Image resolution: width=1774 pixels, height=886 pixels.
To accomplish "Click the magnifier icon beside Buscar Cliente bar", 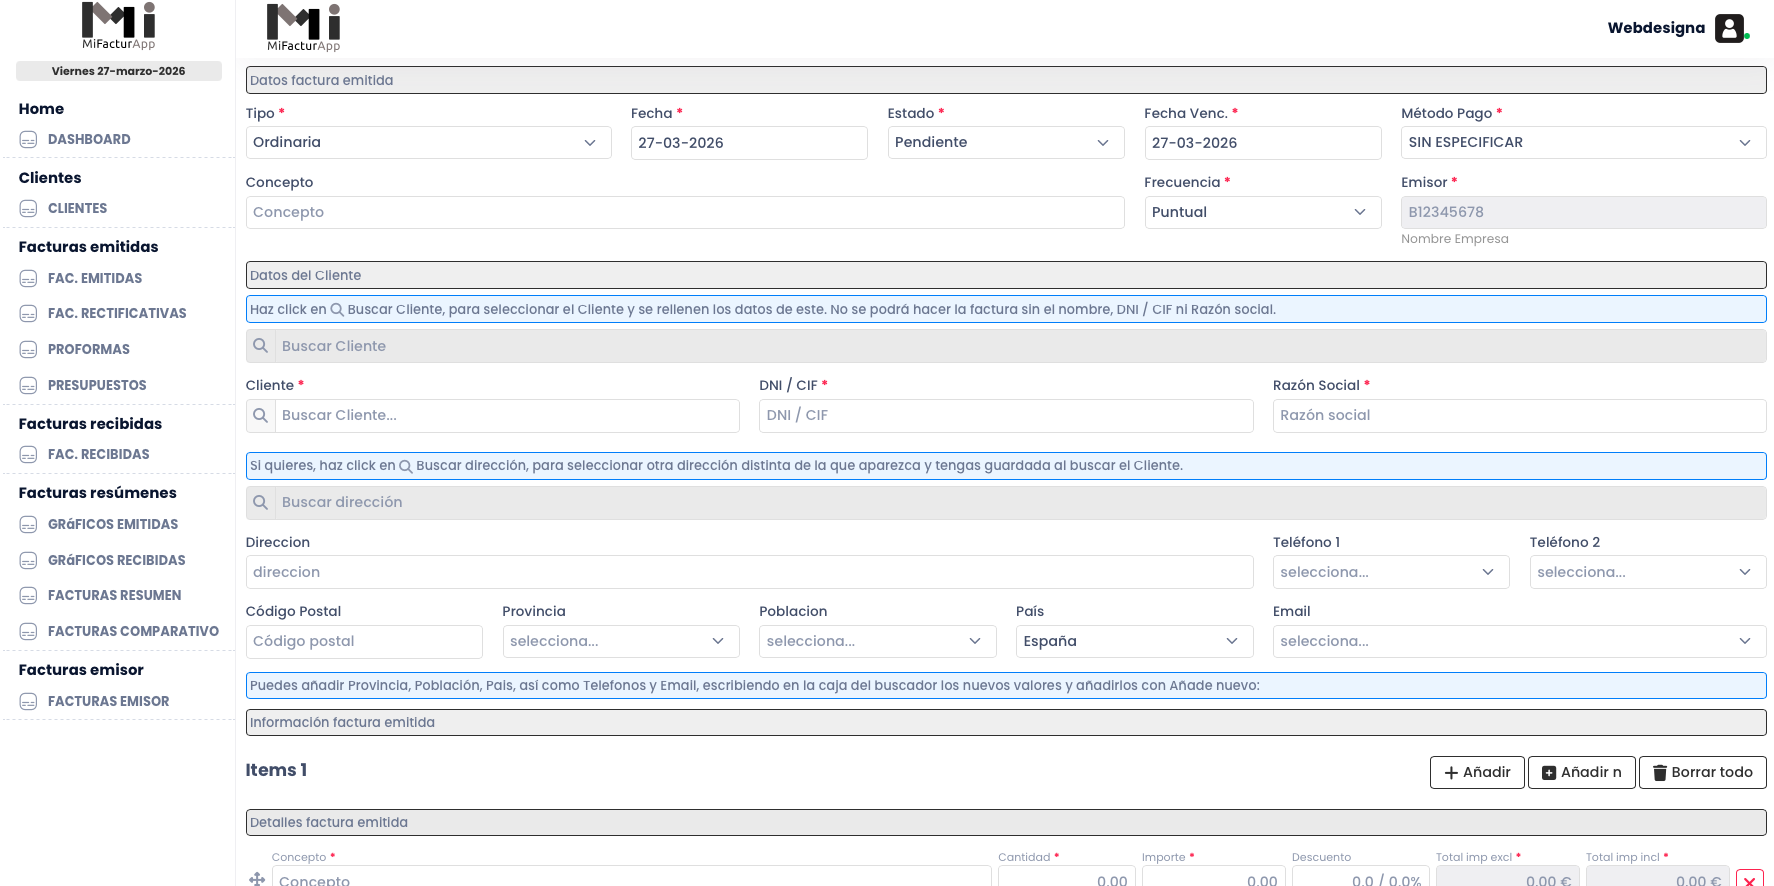I will (261, 346).
